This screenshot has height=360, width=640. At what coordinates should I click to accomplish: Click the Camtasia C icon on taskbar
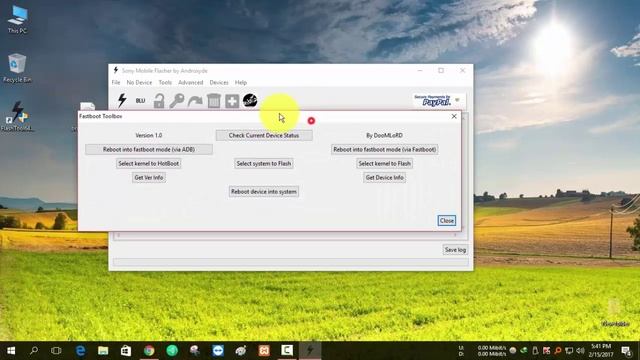(x=287, y=351)
